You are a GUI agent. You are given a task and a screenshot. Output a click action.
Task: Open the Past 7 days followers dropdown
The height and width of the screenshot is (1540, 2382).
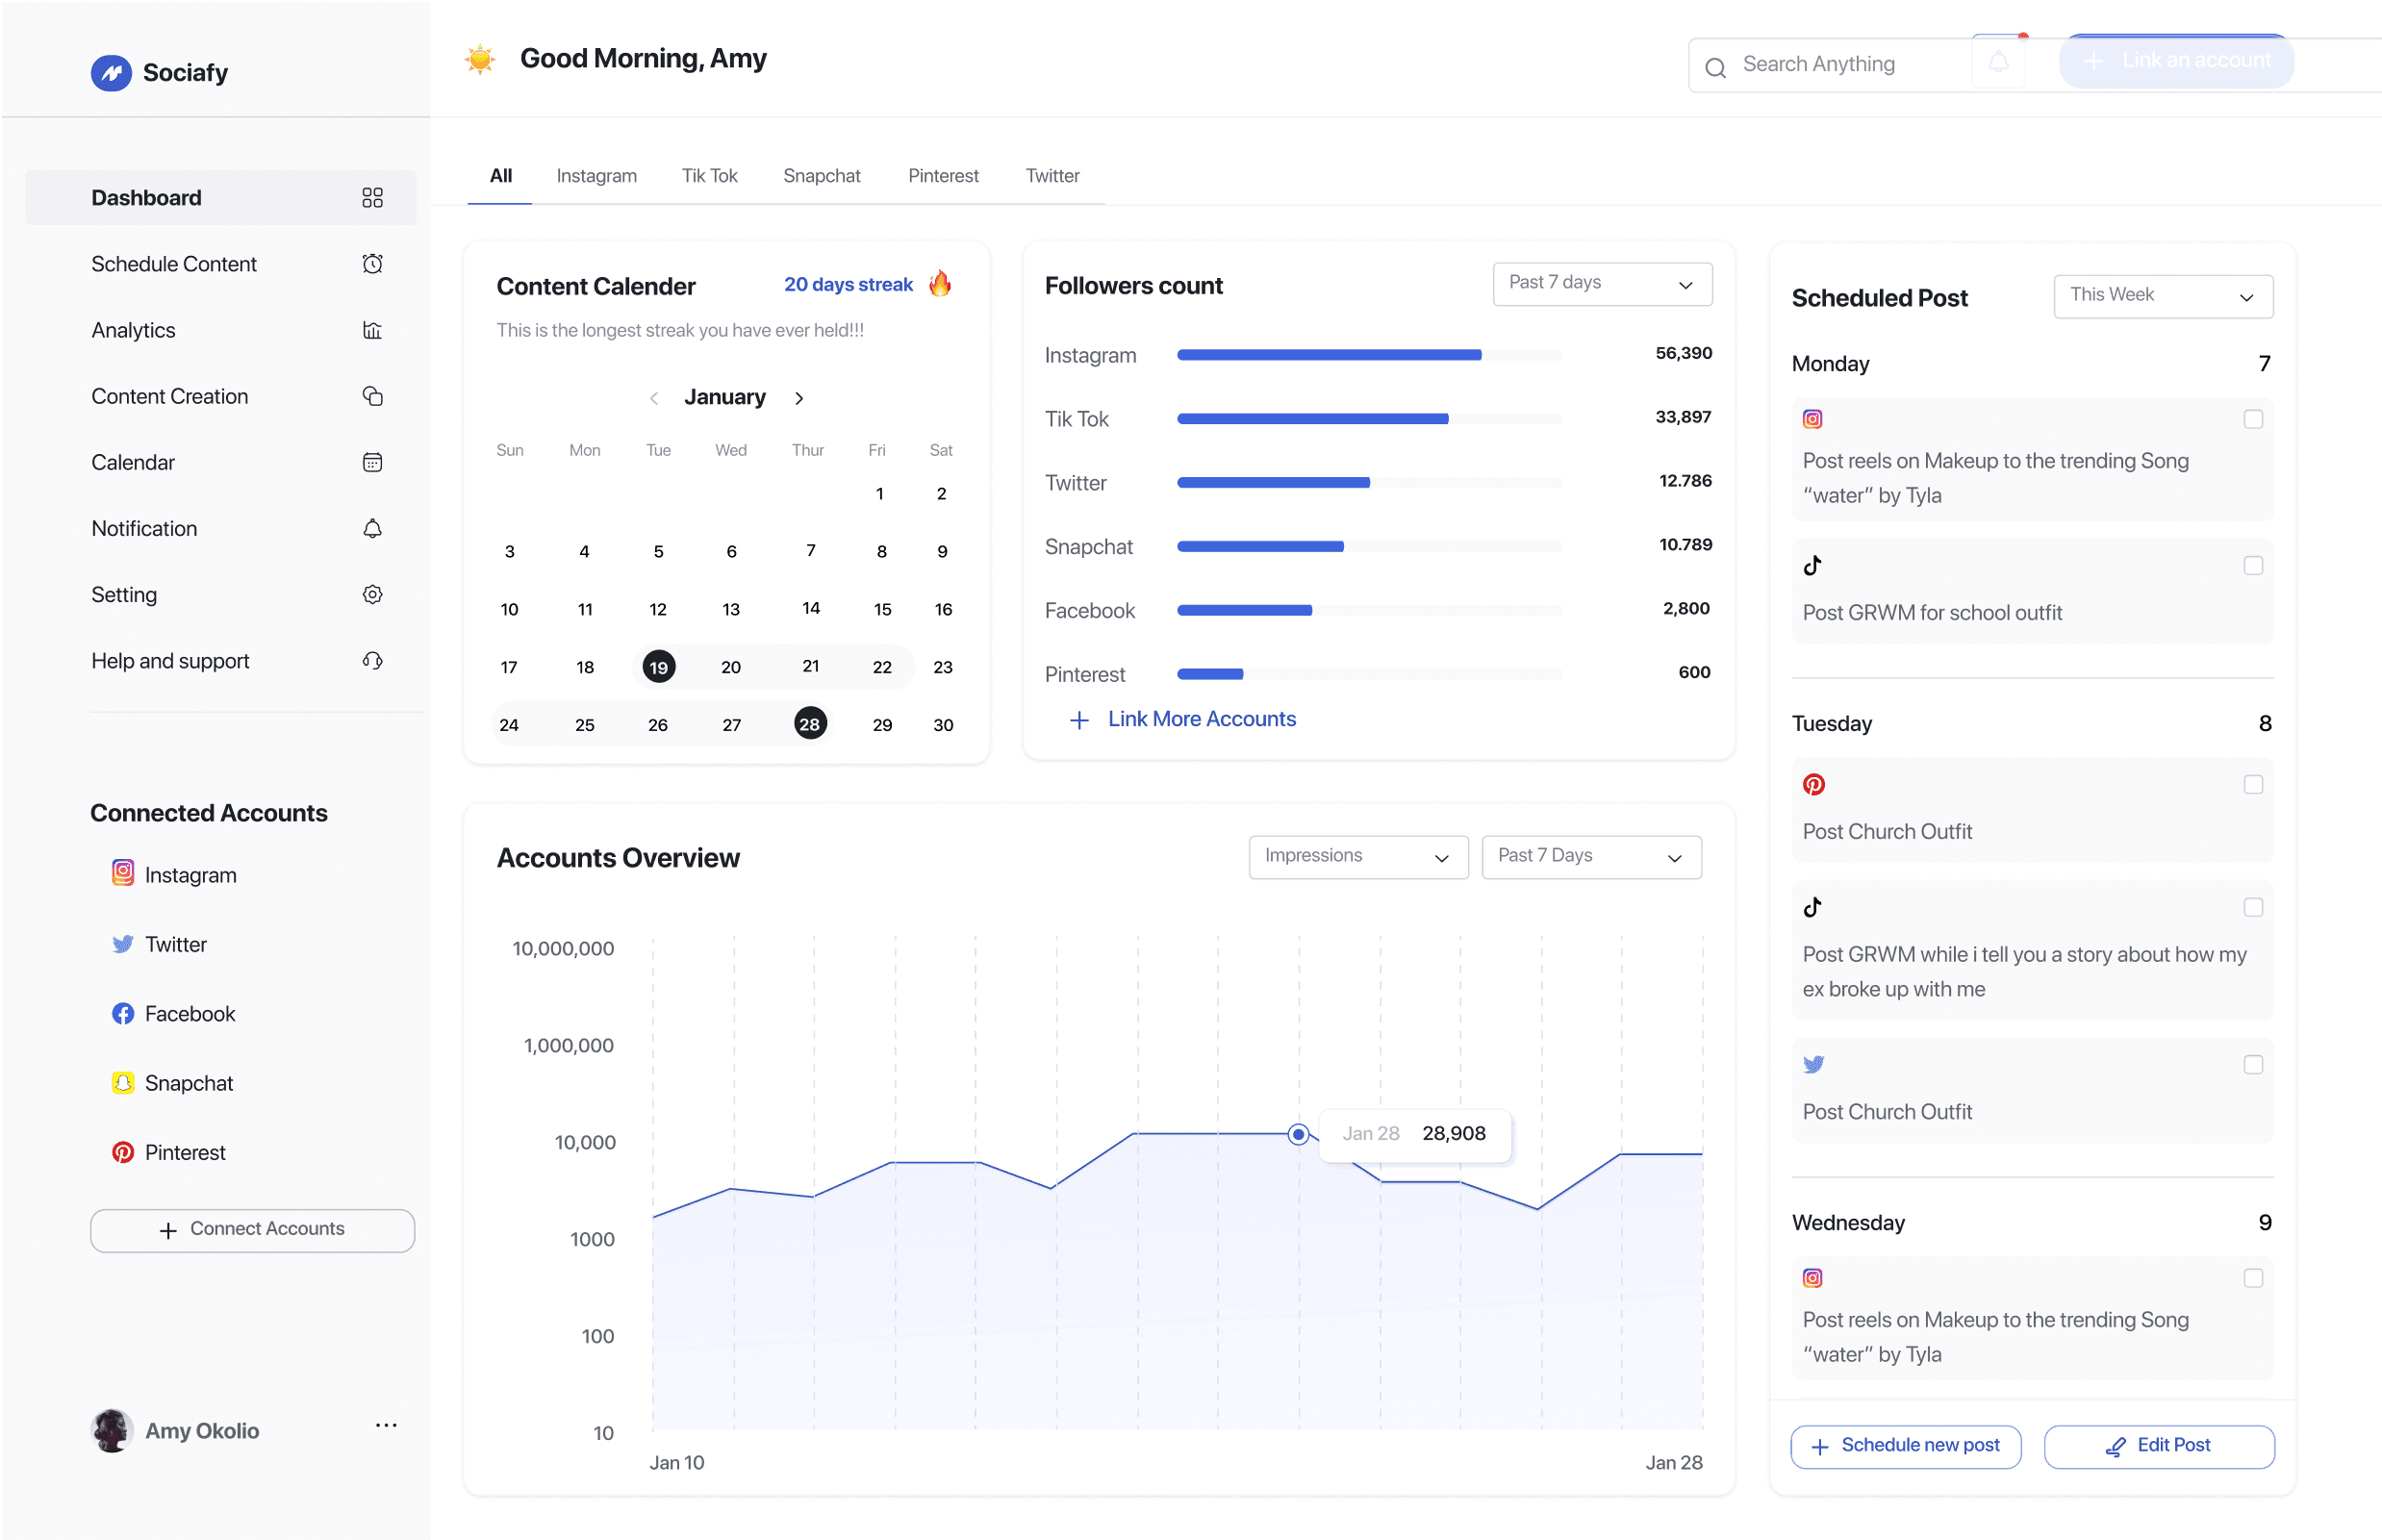[x=1601, y=284]
